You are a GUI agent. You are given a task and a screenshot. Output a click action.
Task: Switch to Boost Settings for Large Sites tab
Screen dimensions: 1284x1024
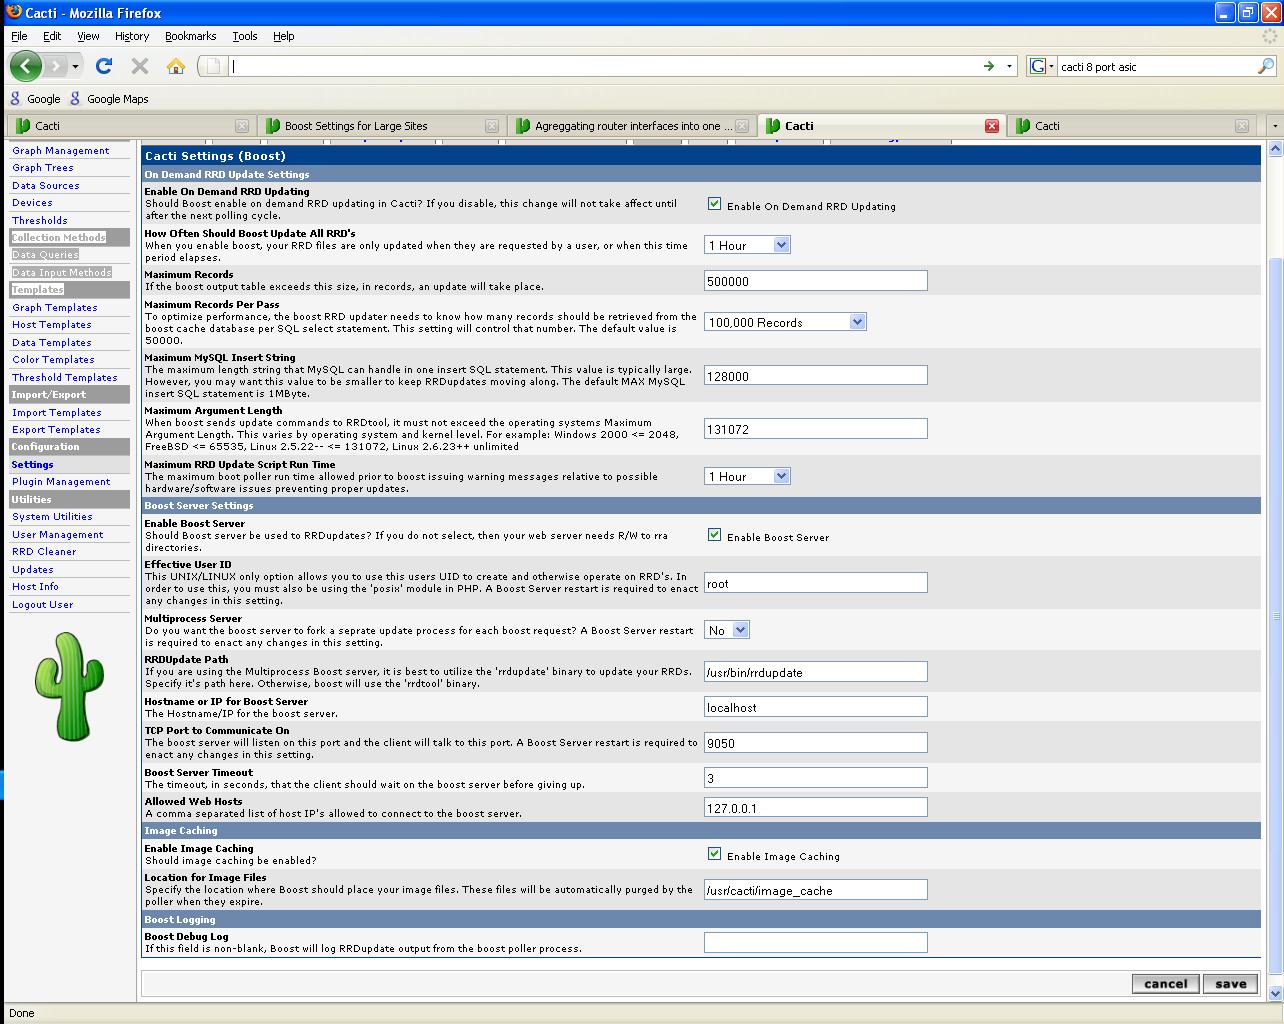pyautogui.click(x=381, y=126)
